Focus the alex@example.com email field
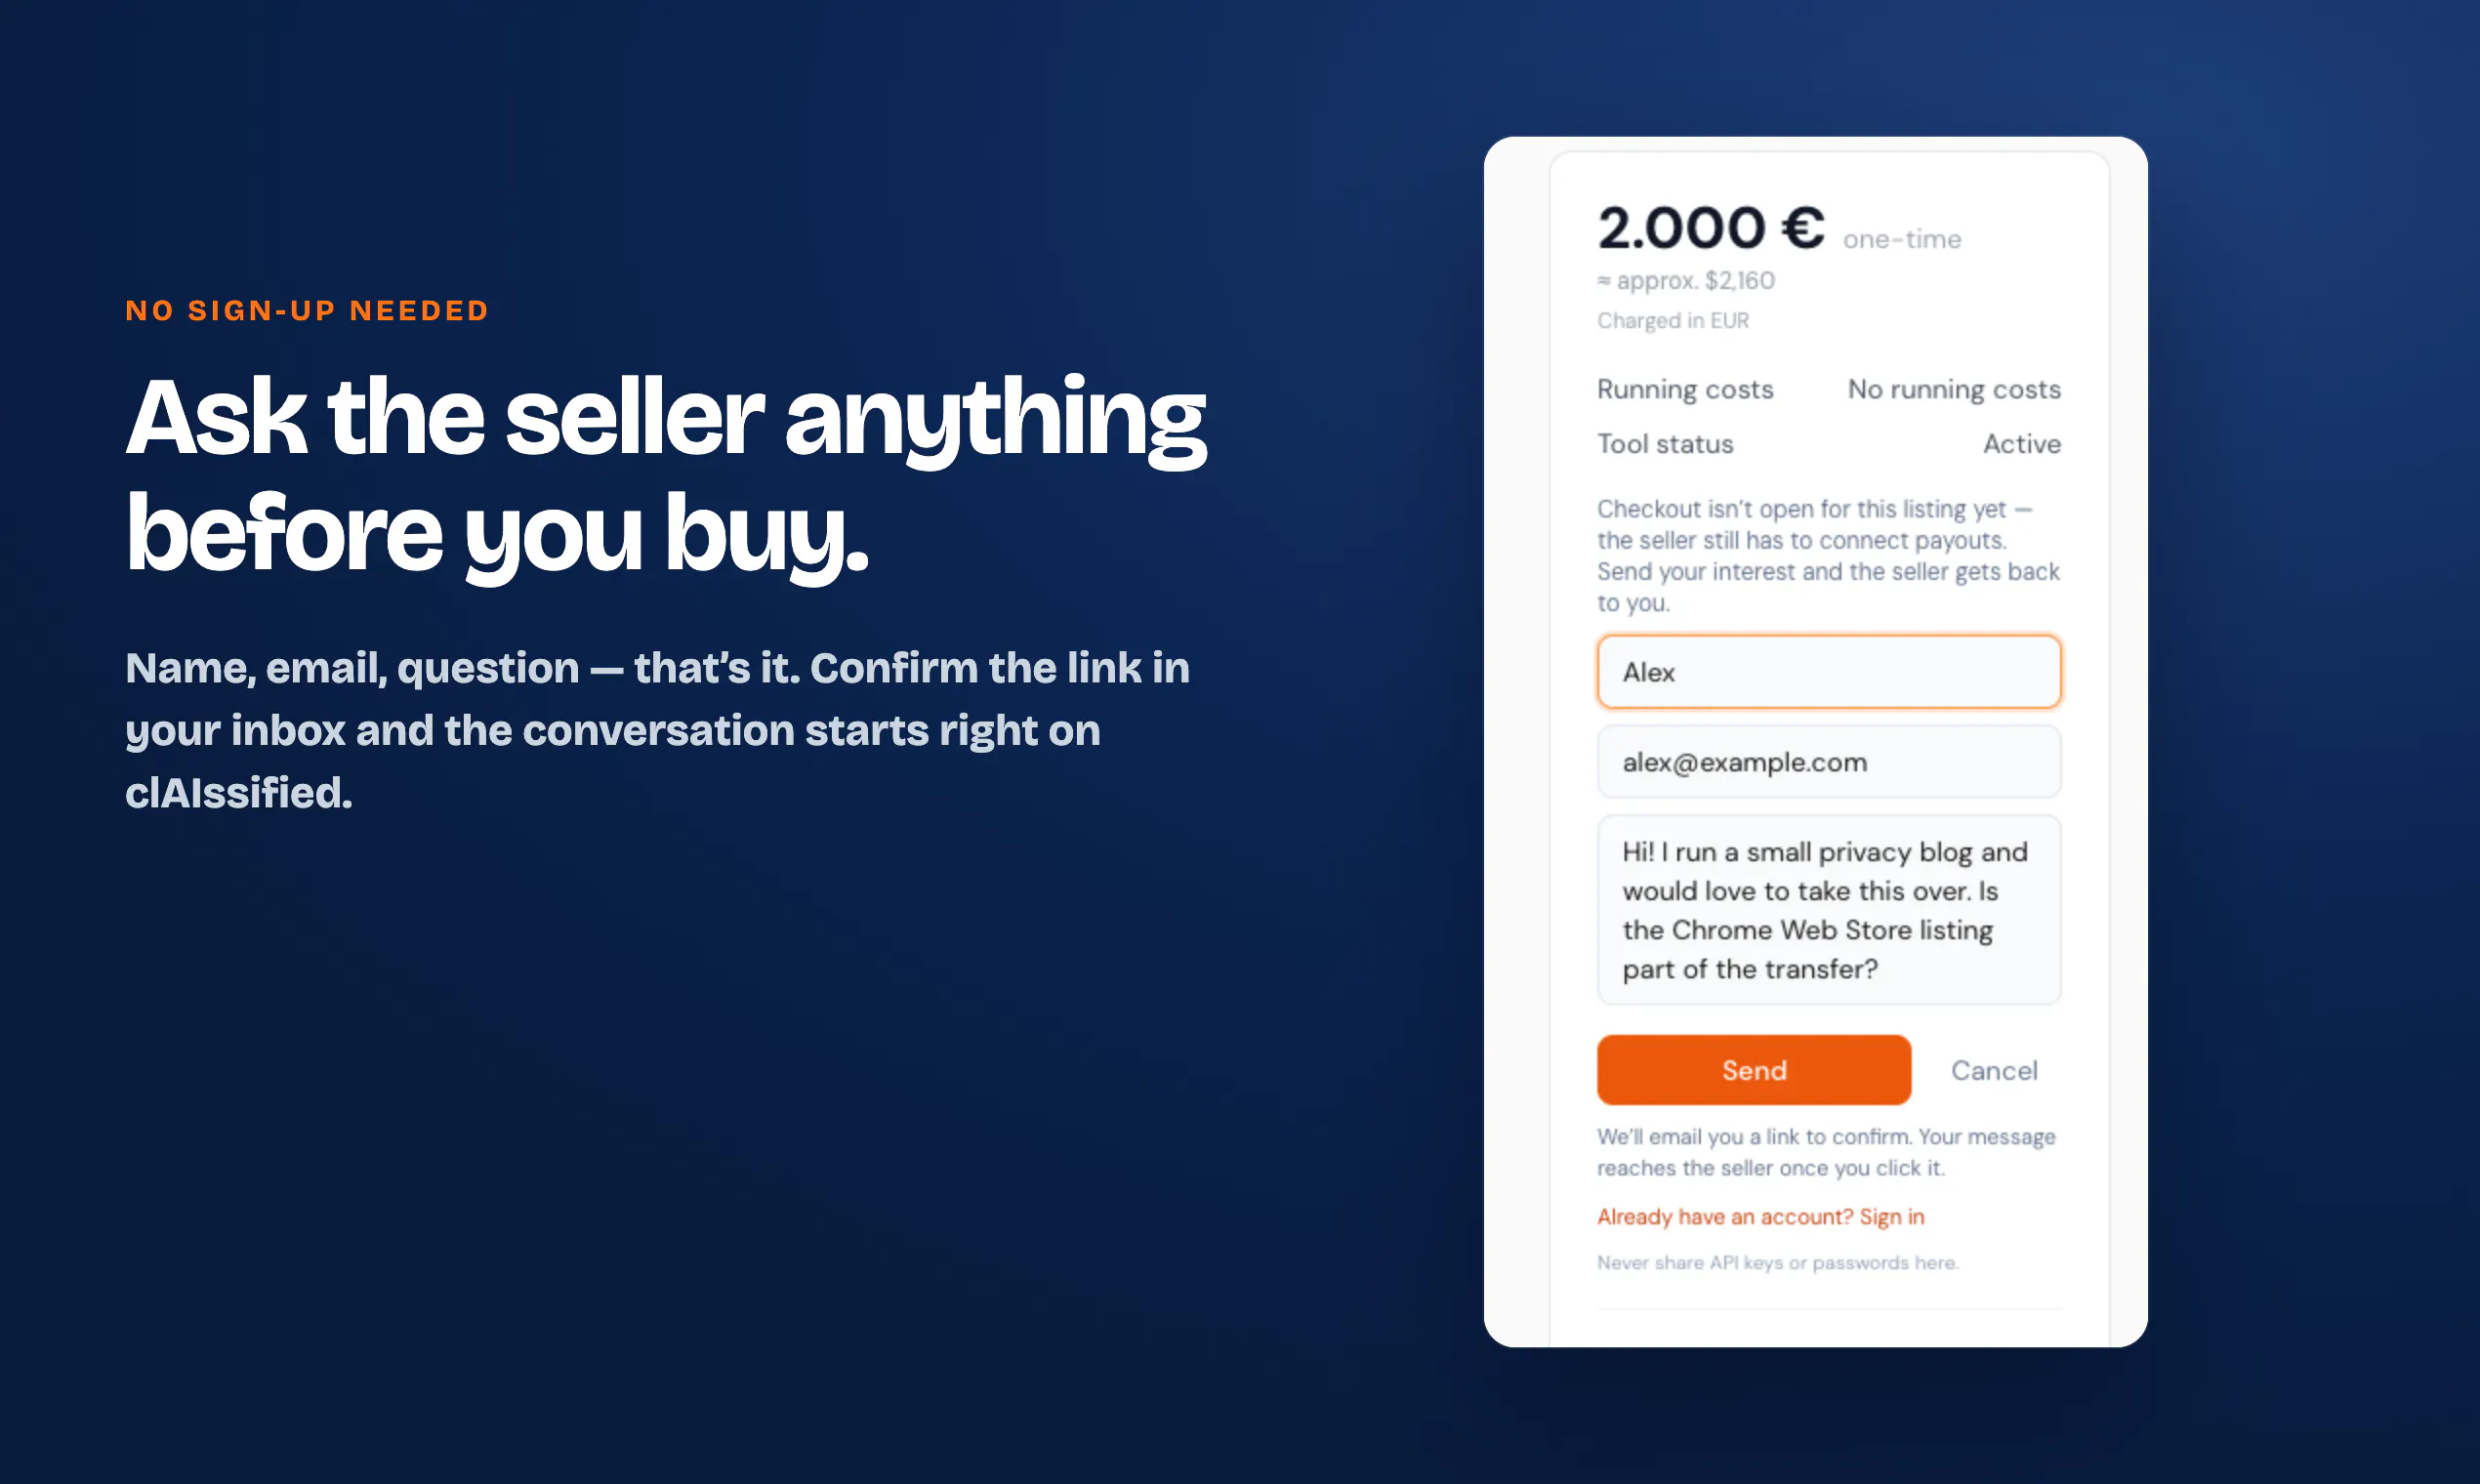Screen dimensions: 2480x1484 click(1828, 762)
